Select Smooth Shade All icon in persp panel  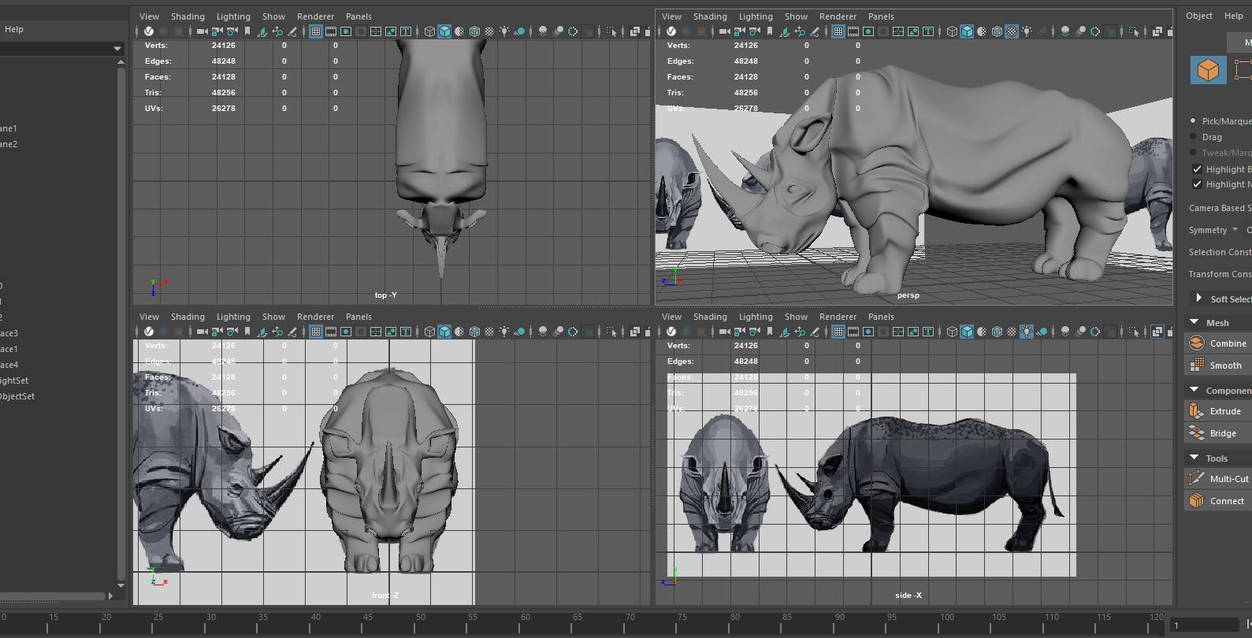point(966,31)
